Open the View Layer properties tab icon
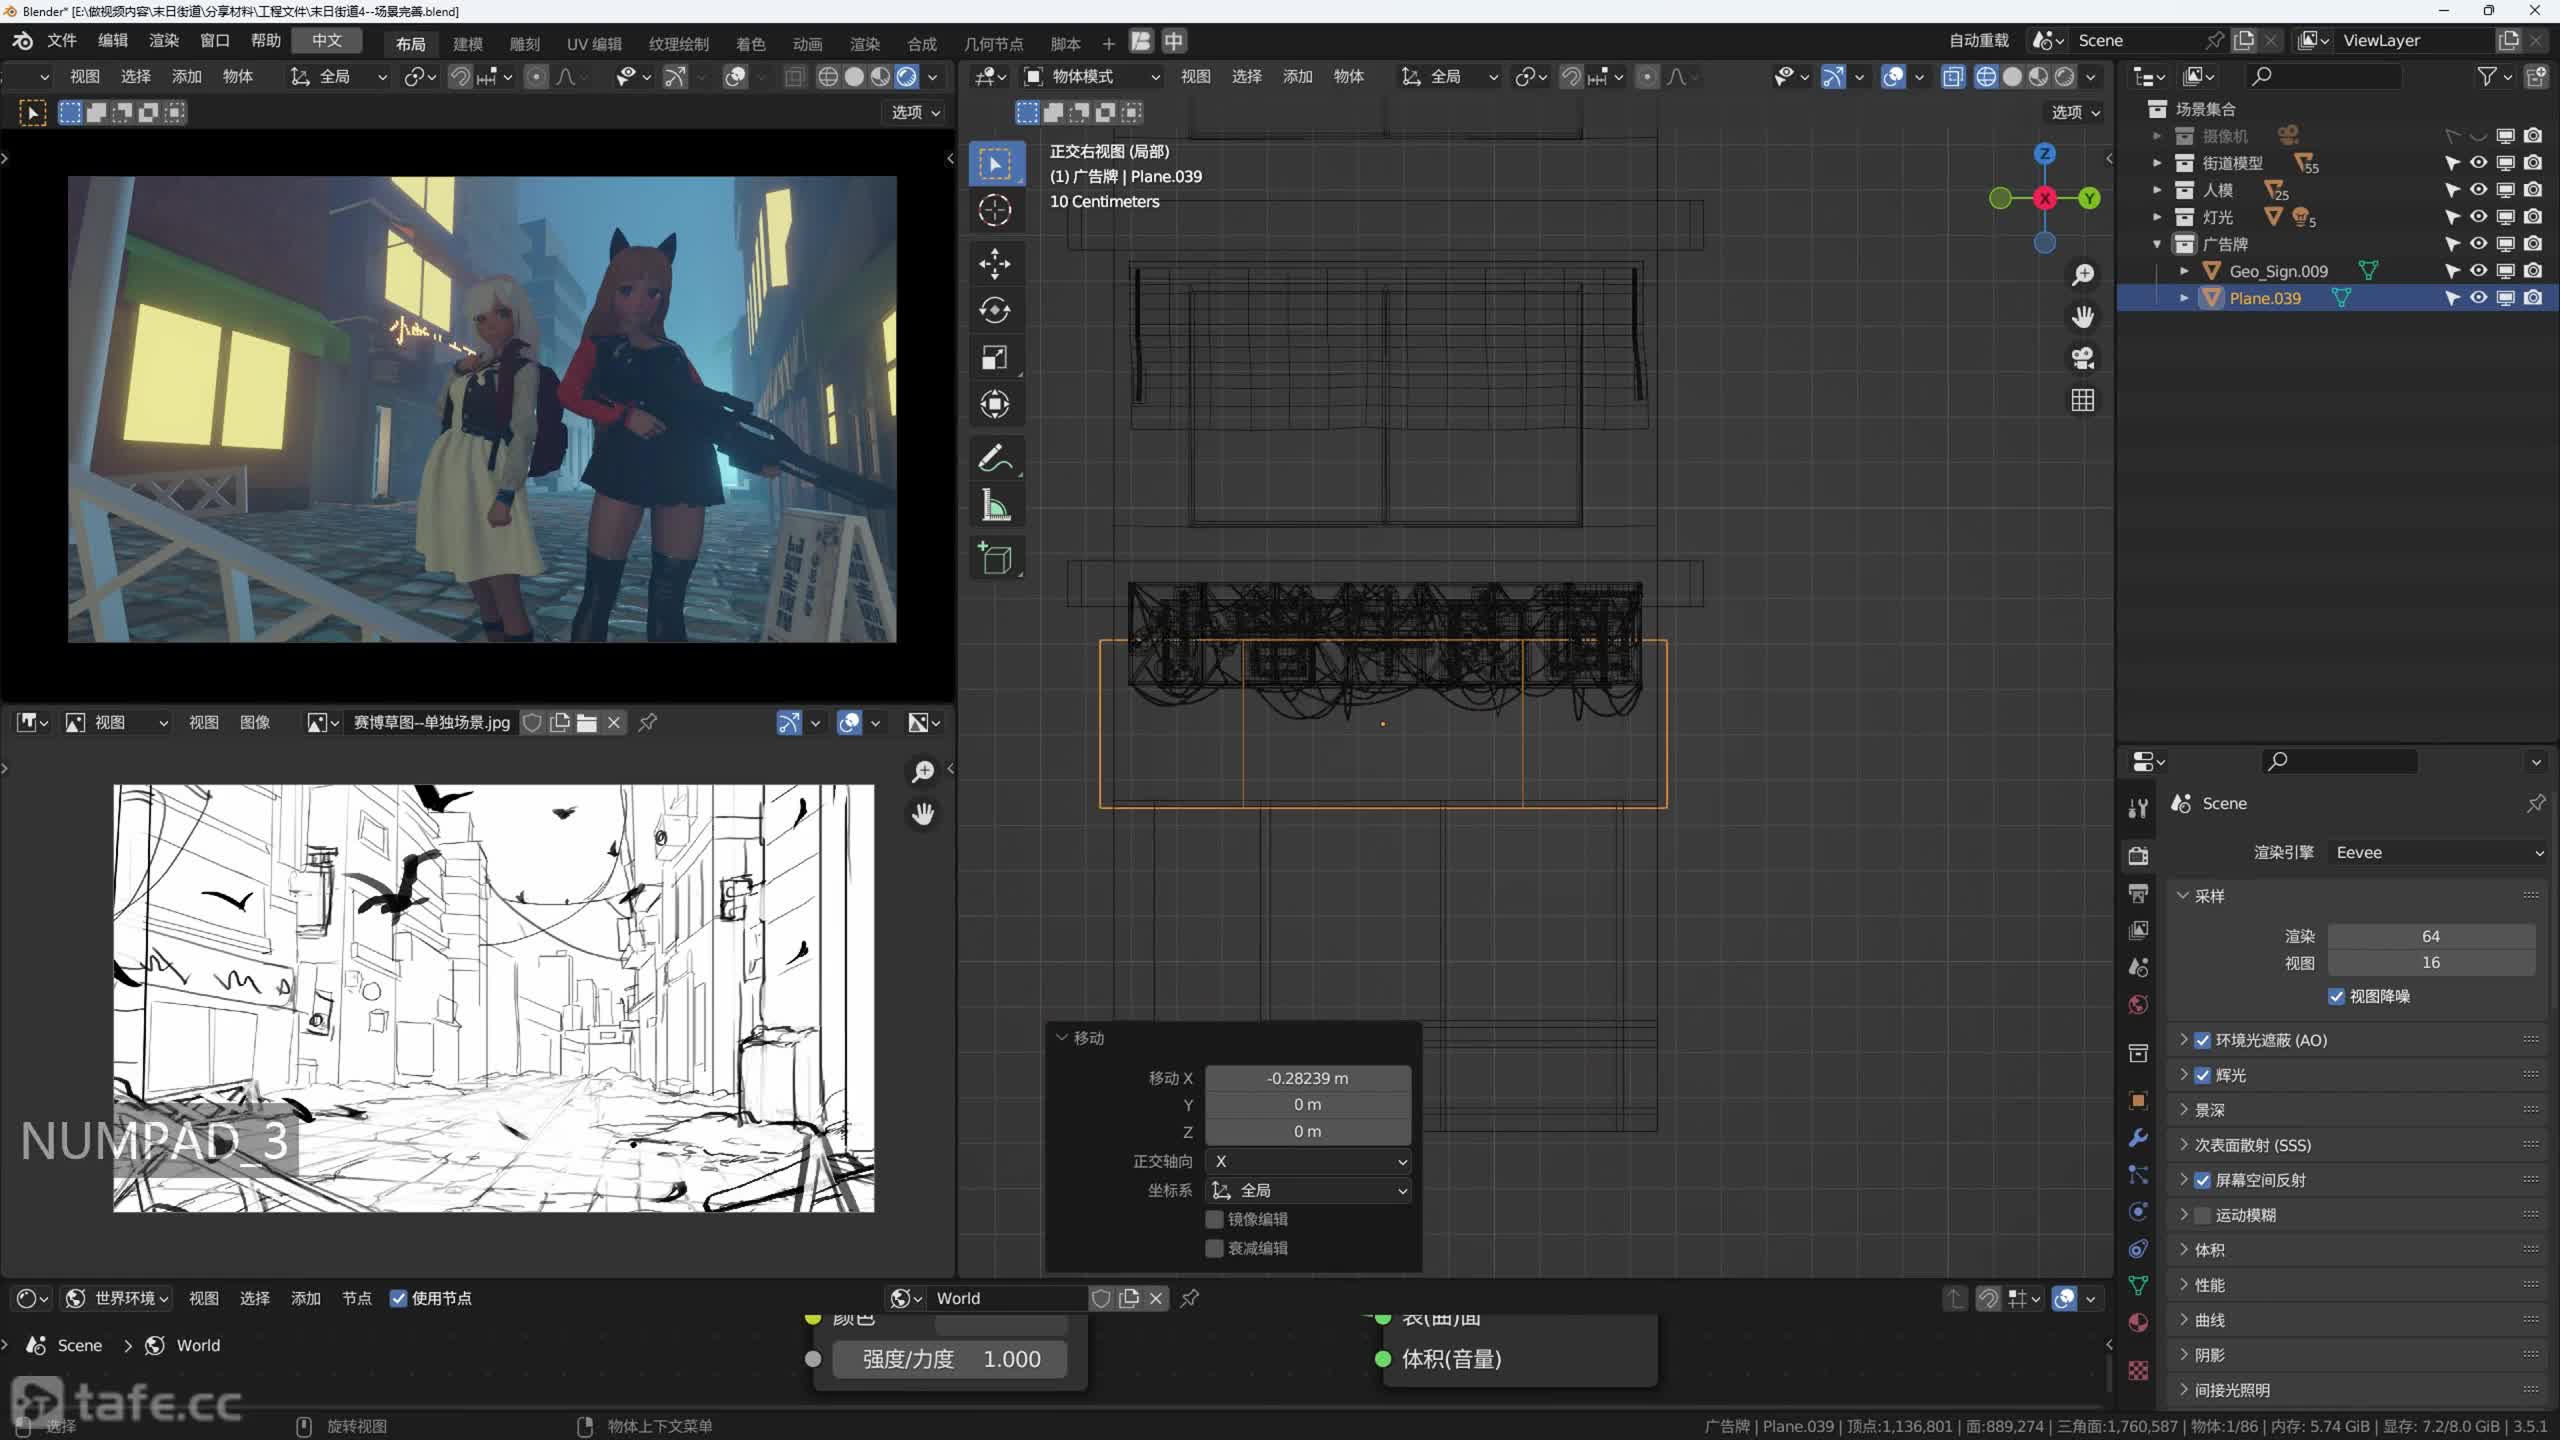Image resolution: width=2560 pixels, height=1440 pixels. tap(2138, 930)
